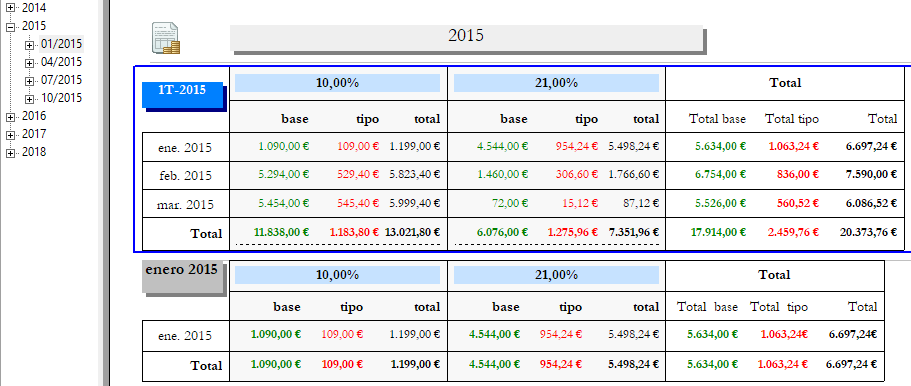Click the 20.373,76 € grand total
911x386 pixels.
[x=870, y=232]
